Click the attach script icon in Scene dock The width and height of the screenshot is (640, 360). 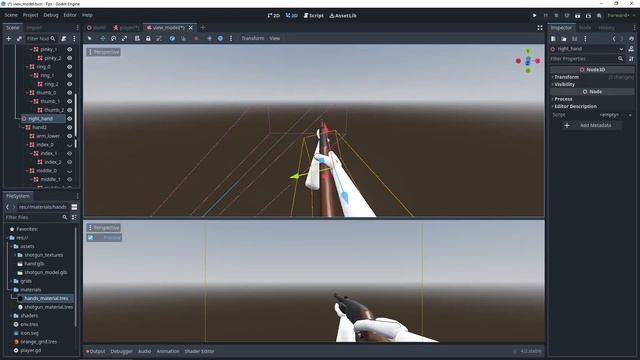[x=64, y=38]
